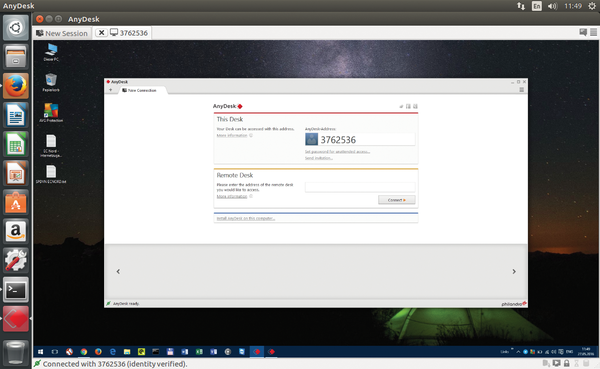Open the chat icon in session toolbar
This screenshot has height=369, width=600.
click(583, 32)
